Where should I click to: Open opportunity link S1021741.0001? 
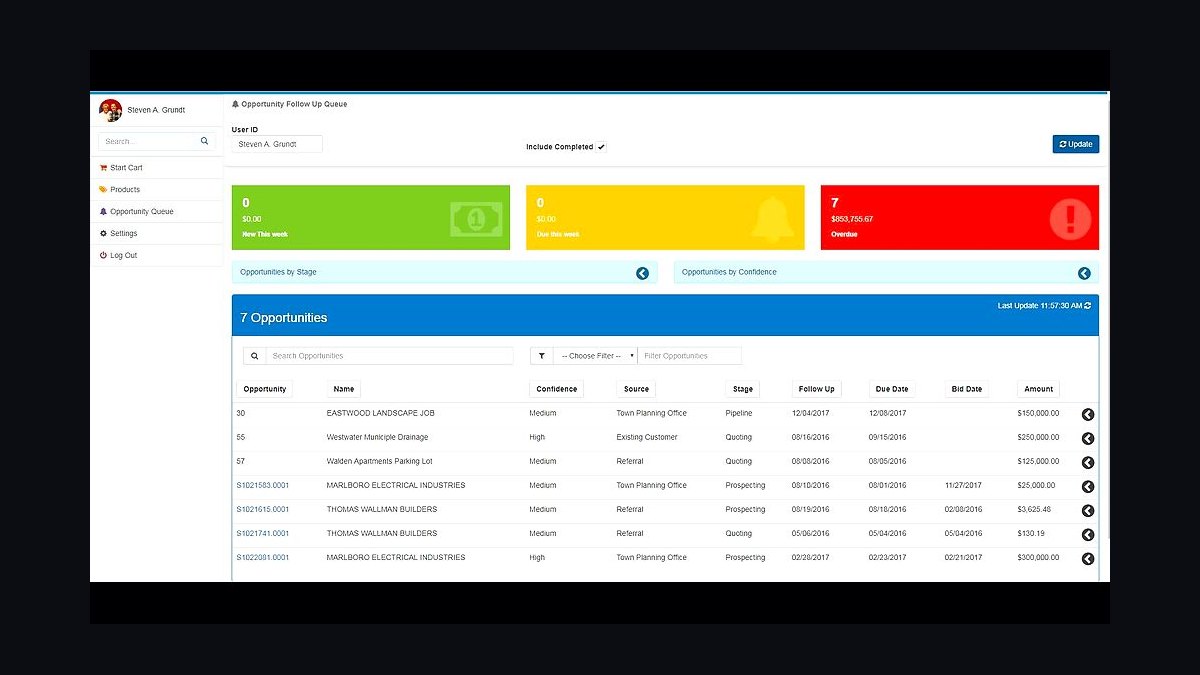[263, 533]
